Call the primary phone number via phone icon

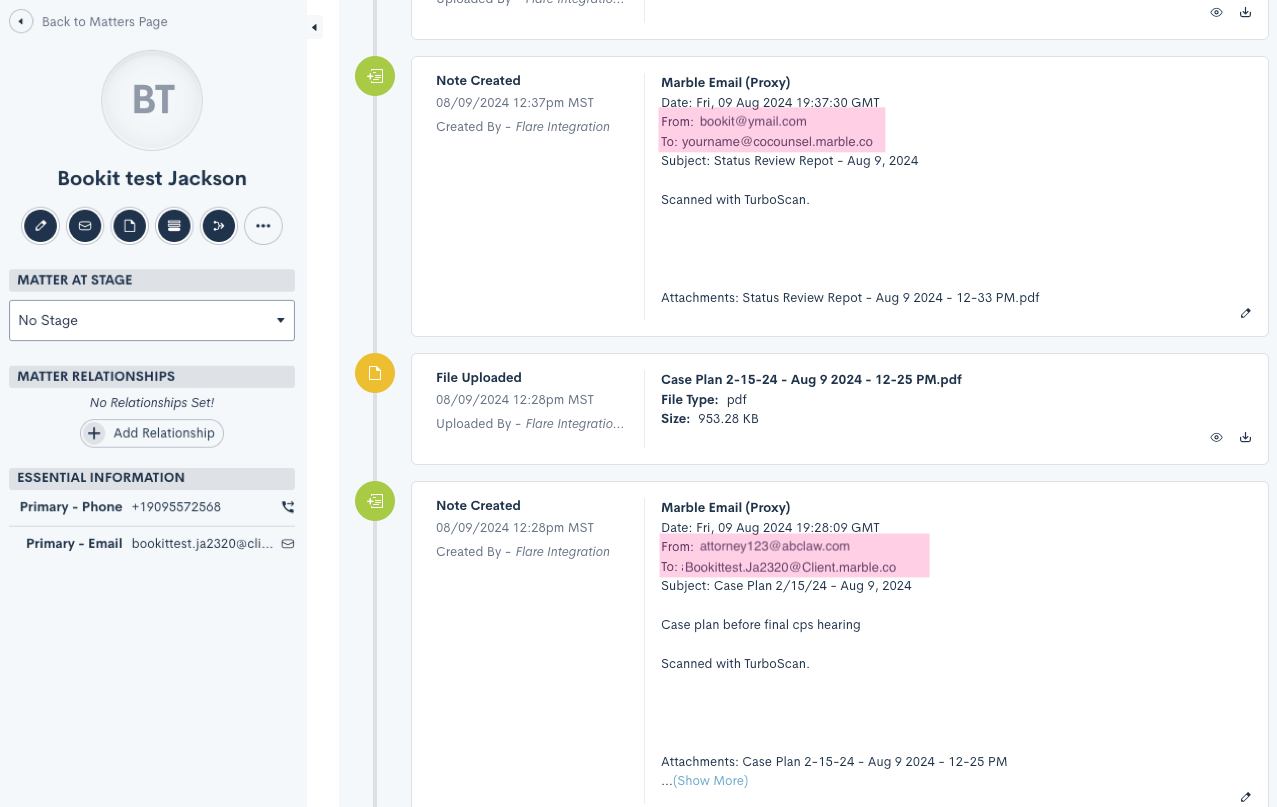[288, 507]
